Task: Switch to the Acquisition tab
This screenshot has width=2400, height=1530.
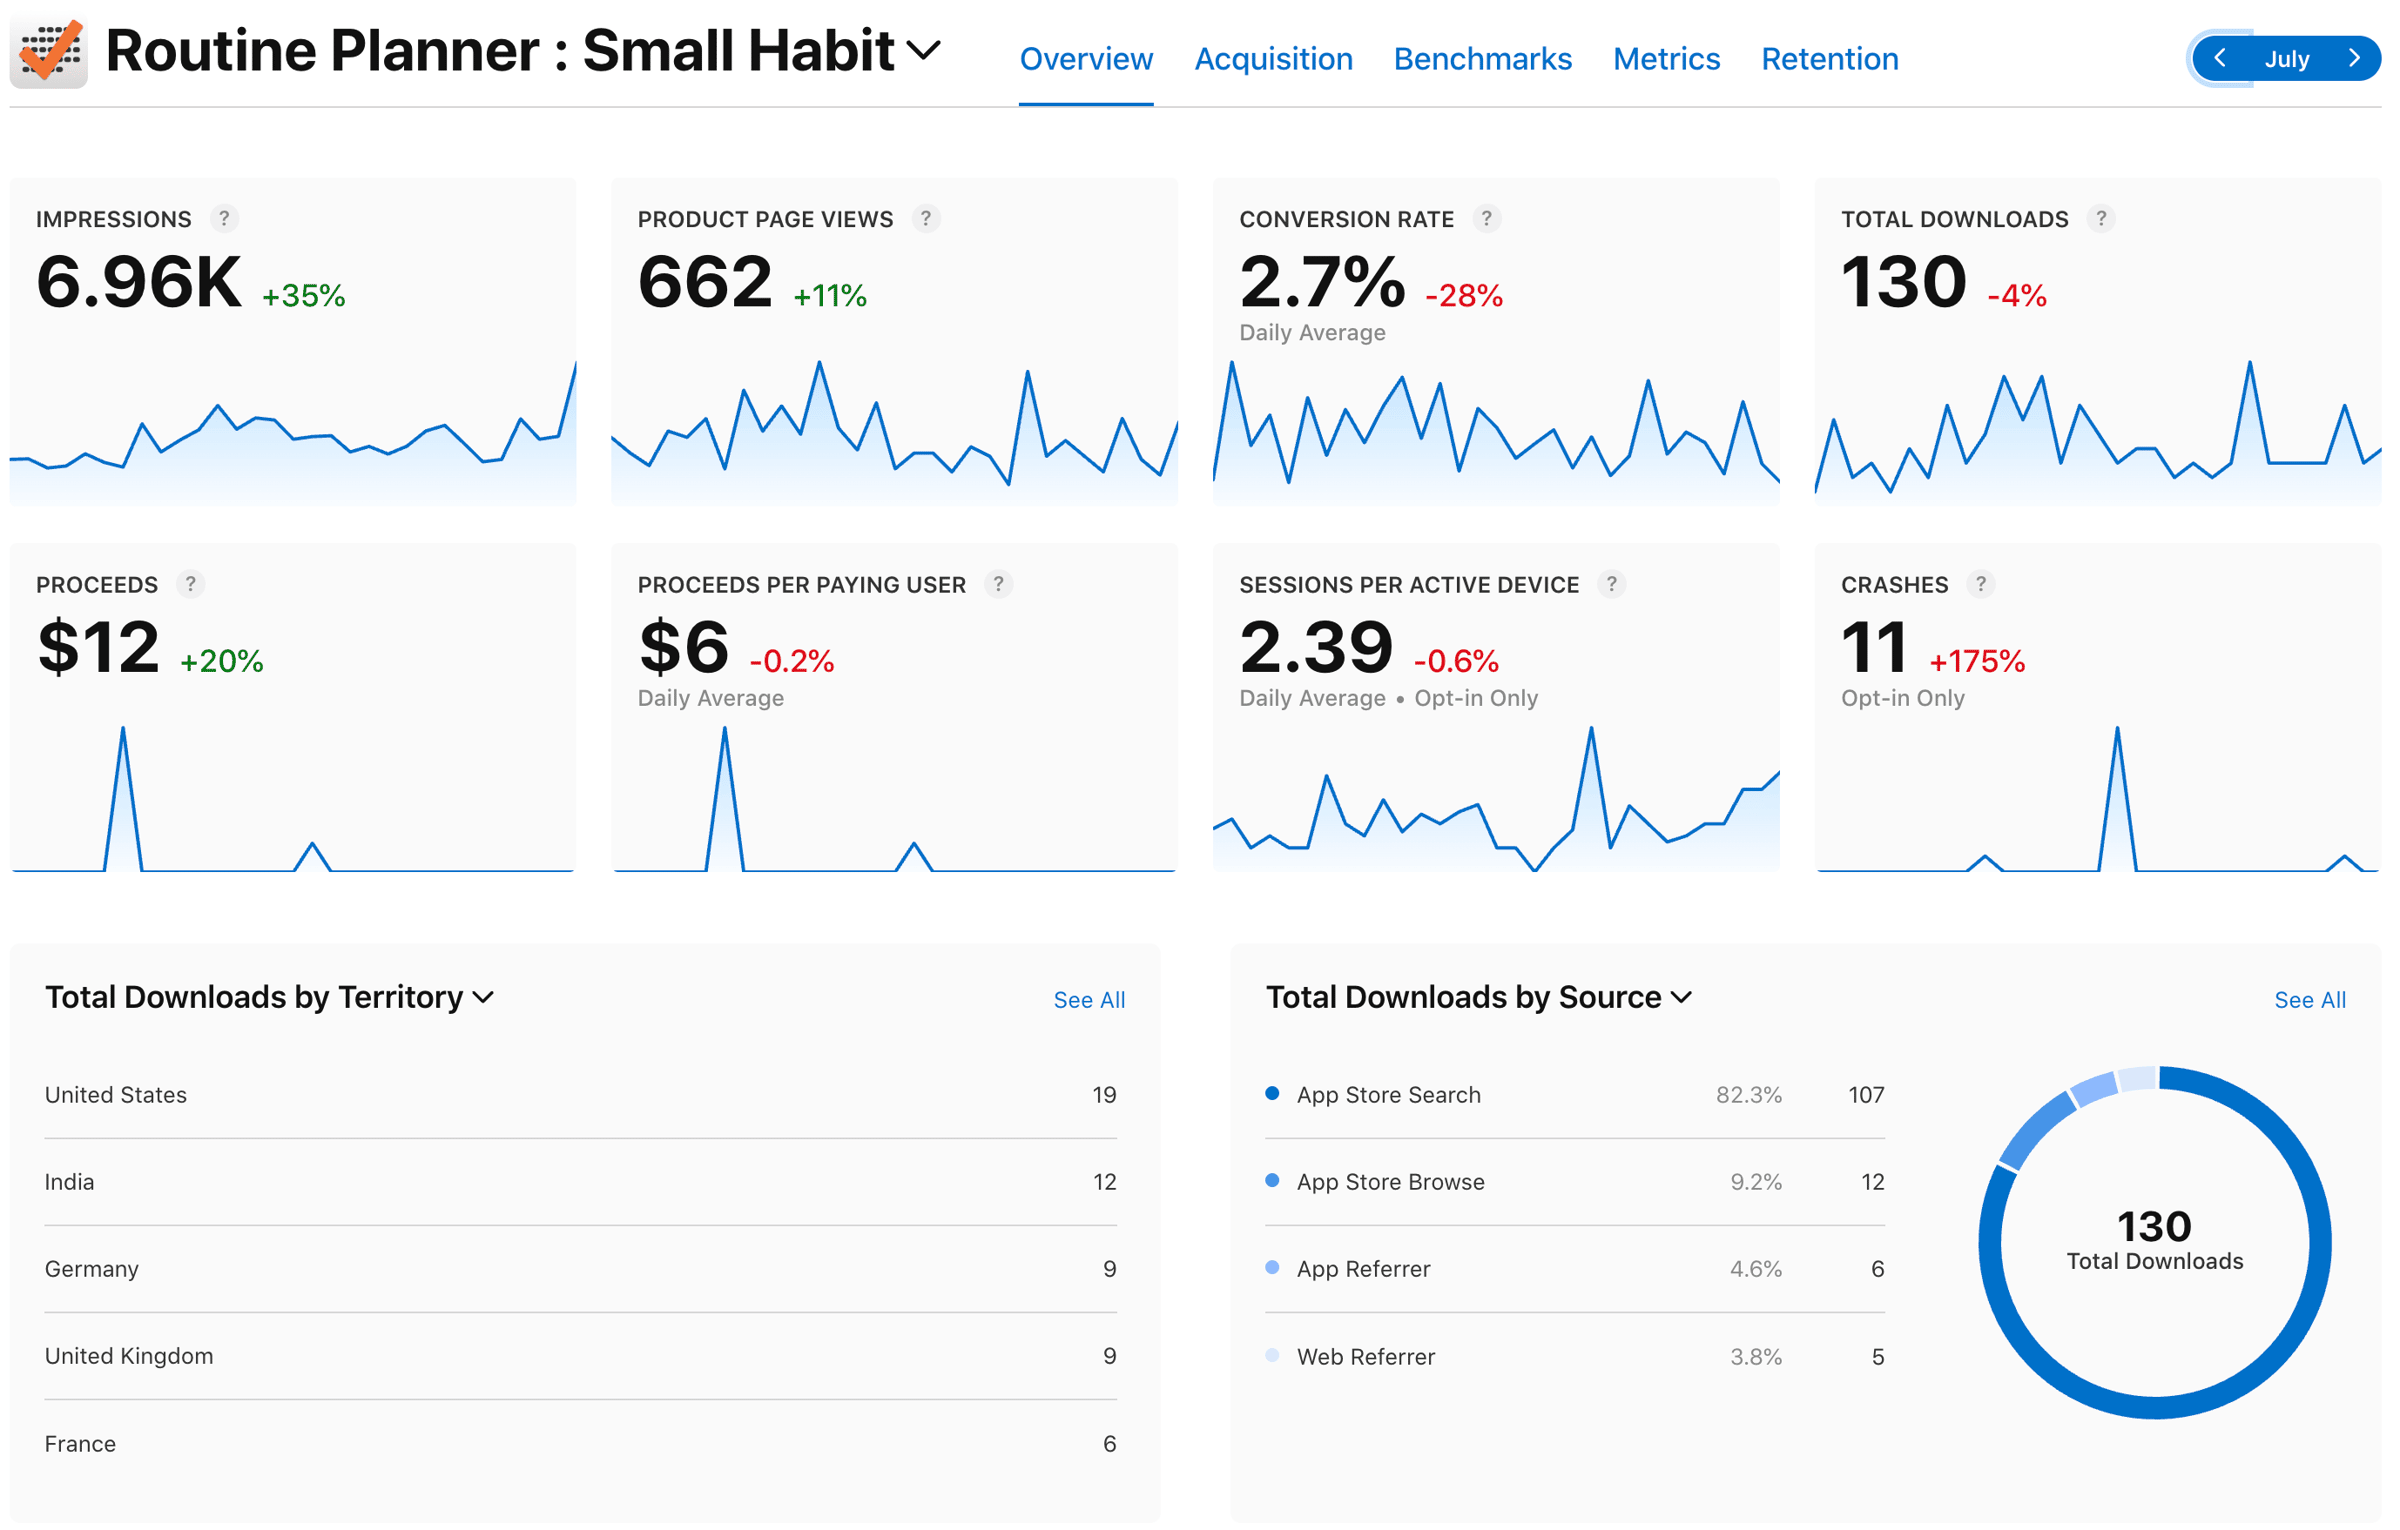Action: pyautogui.click(x=1273, y=59)
